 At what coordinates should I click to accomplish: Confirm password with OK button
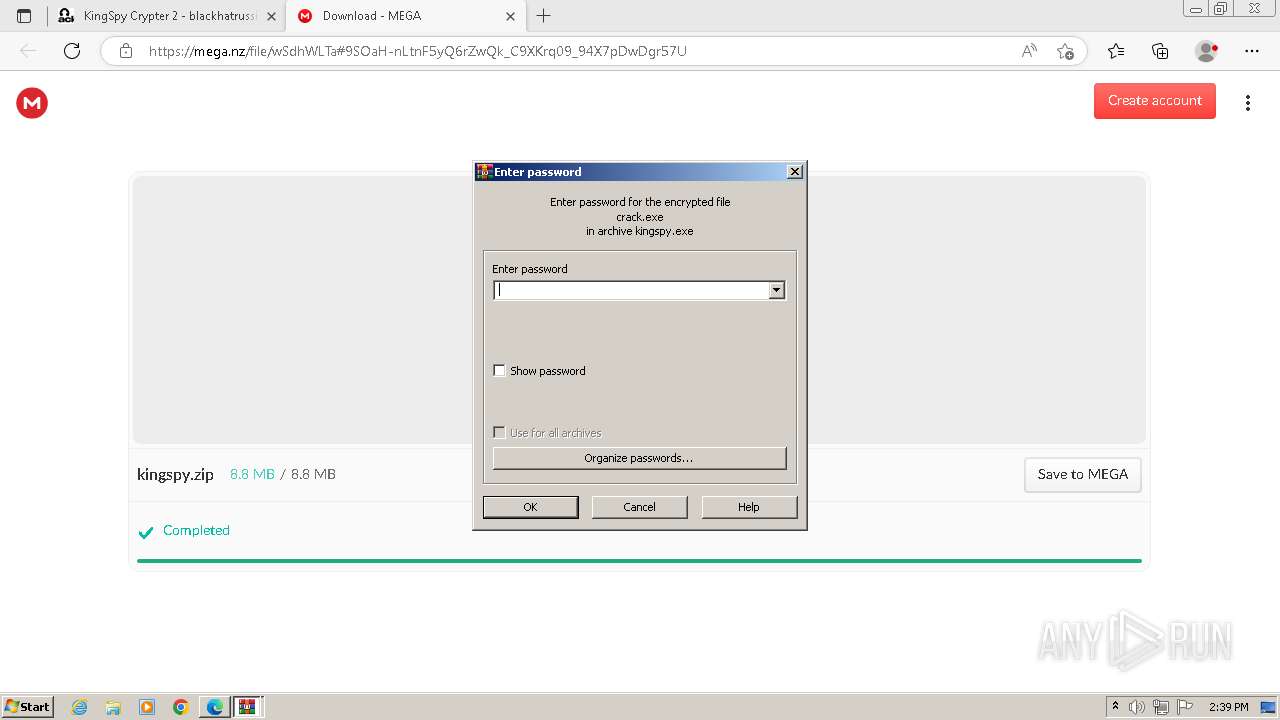(530, 507)
